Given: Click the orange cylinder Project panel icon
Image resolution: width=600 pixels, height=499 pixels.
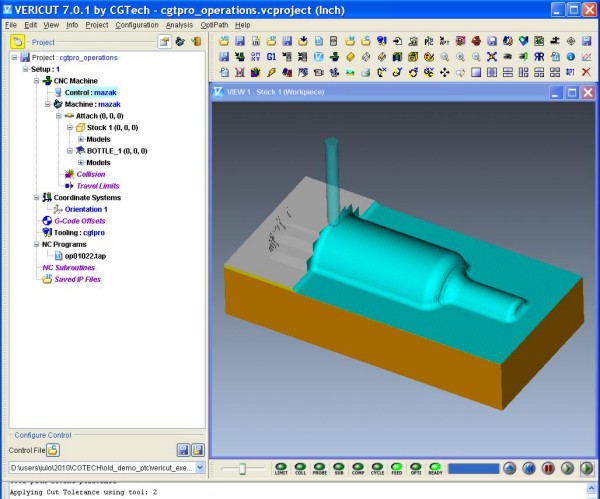Looking at the screenshot, I should [196, 41].
